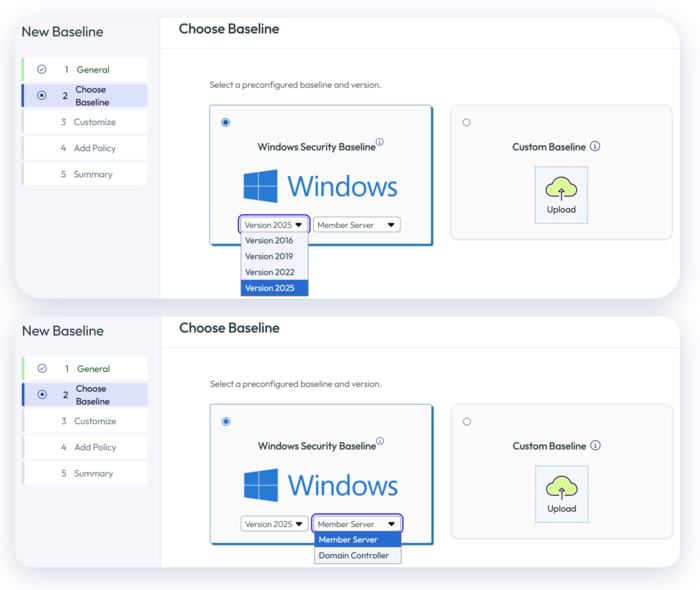Go to step 3 Customize in top panel
The height and width of the screenshot is (590, 700).
pos(84,122)
